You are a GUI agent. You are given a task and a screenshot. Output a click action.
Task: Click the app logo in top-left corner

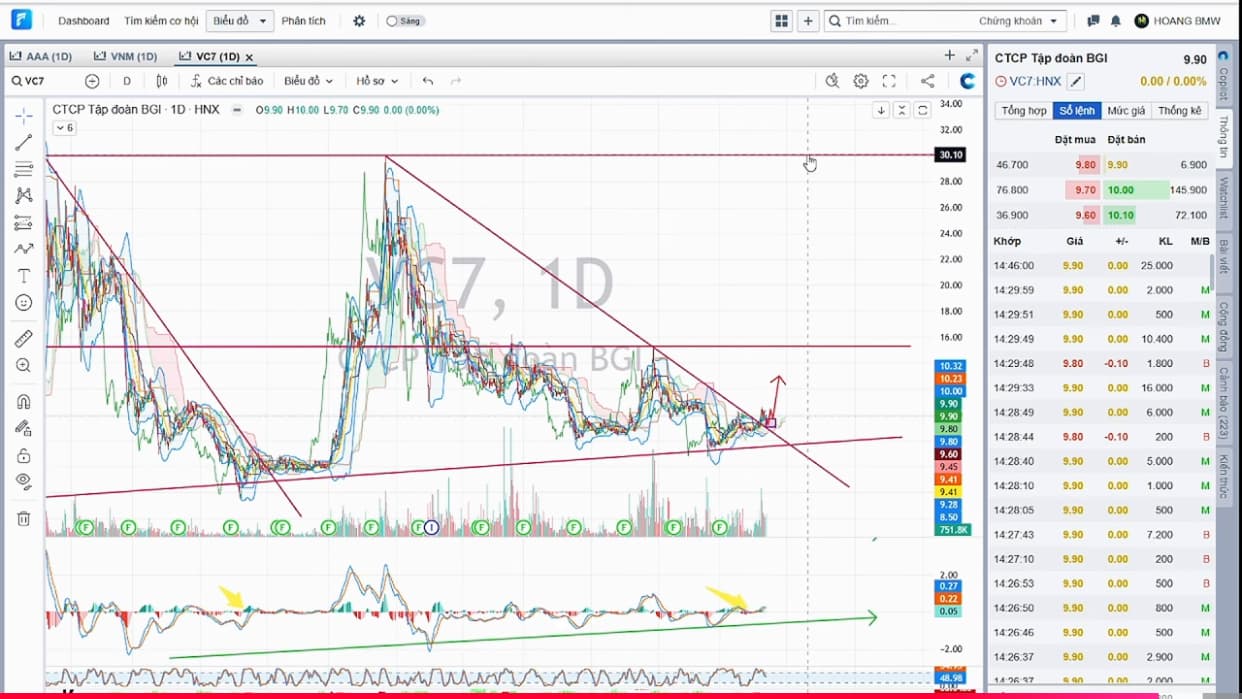click(x=21, y=20)
